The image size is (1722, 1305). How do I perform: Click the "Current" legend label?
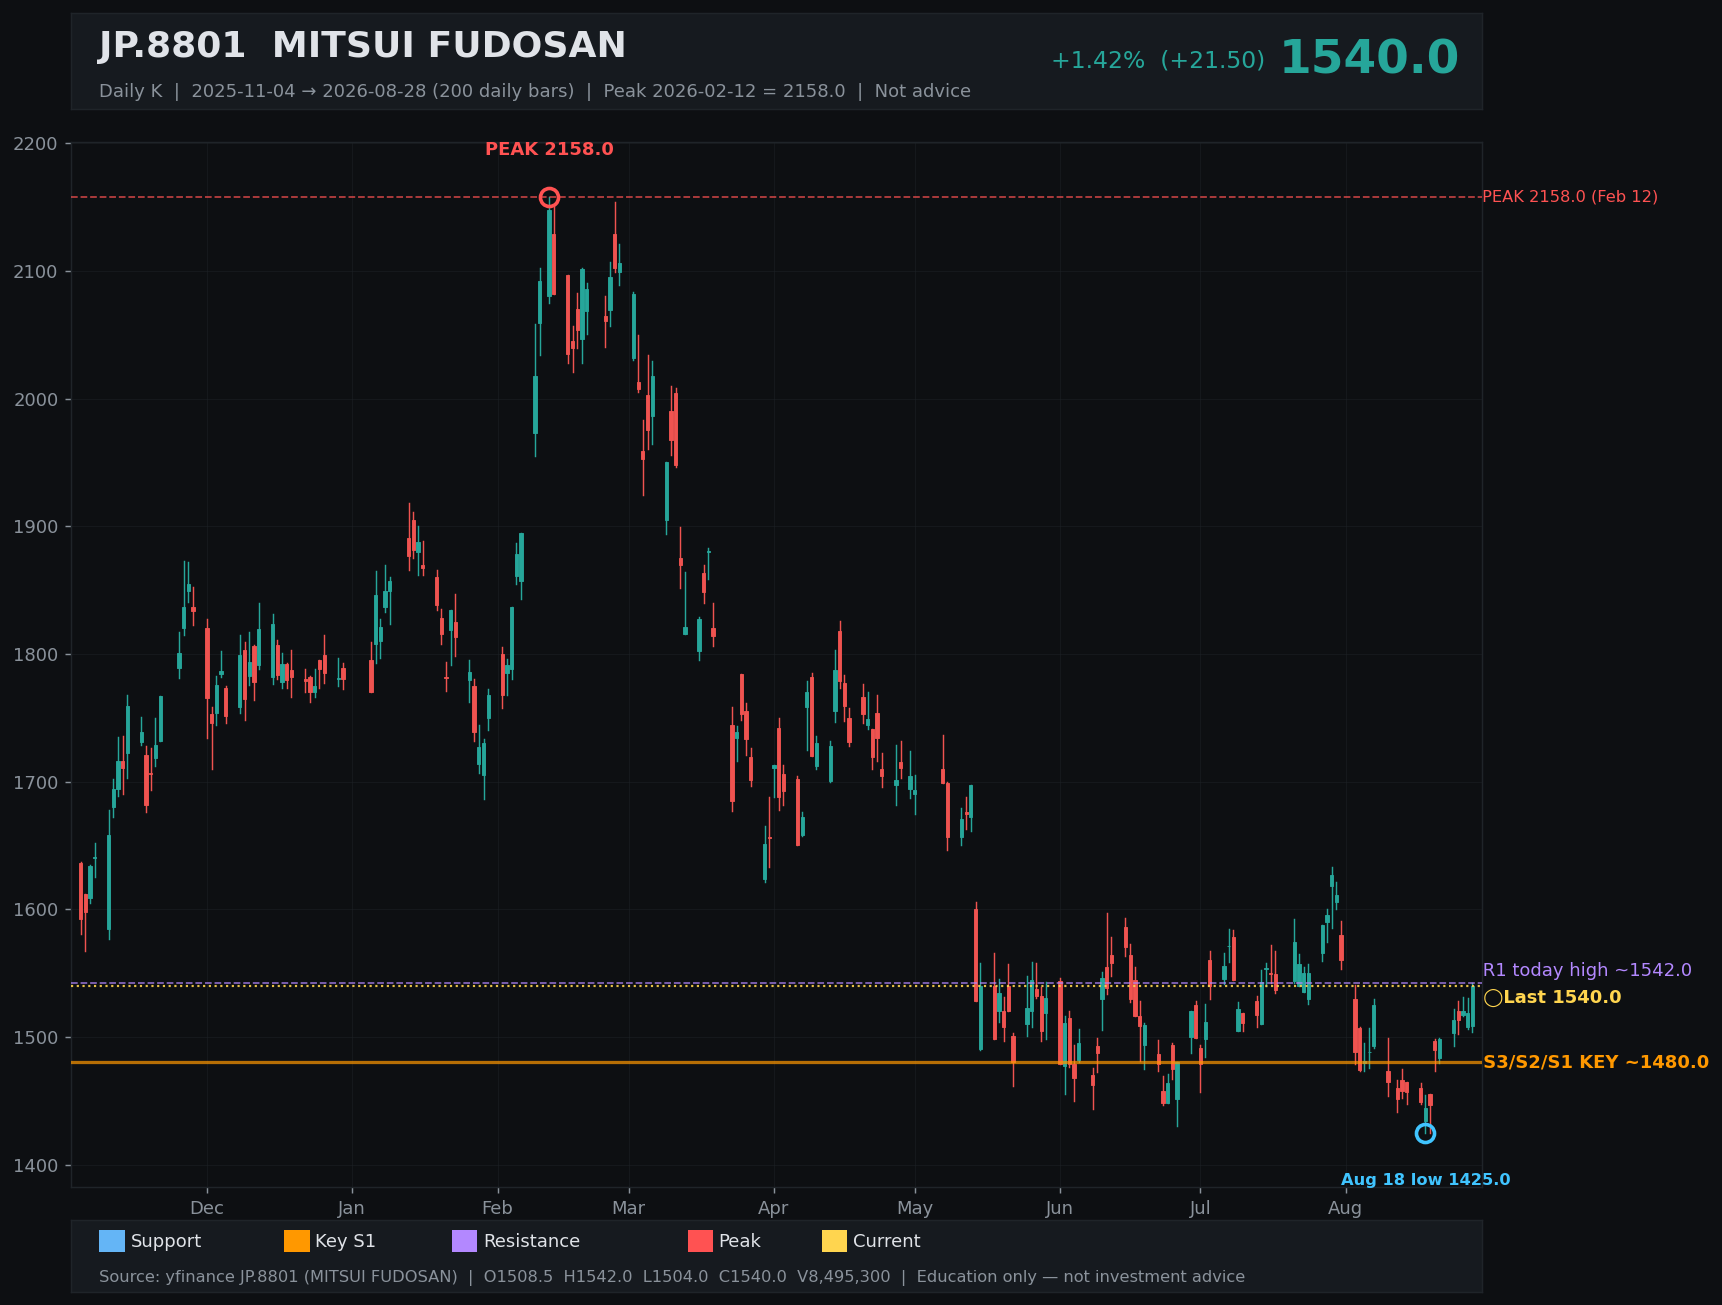point(887,1241)
